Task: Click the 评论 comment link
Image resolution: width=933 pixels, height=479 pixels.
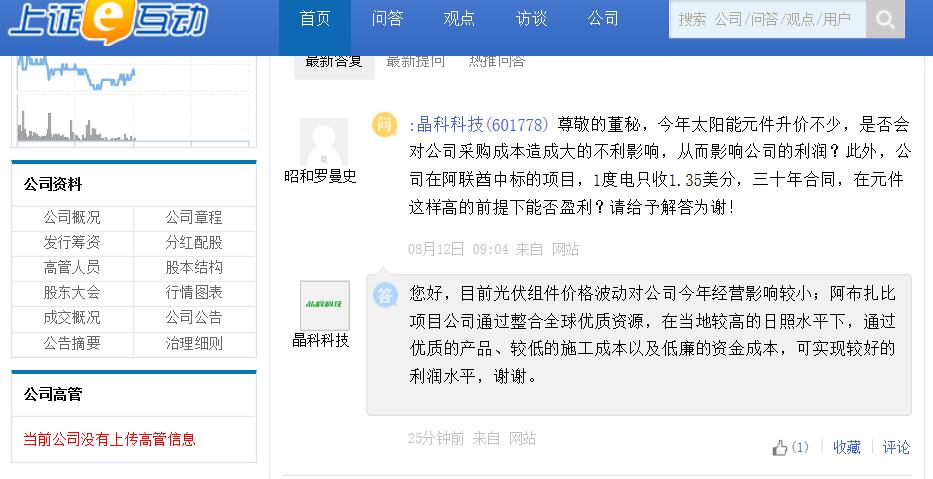Action: click(x=896, y=448)
